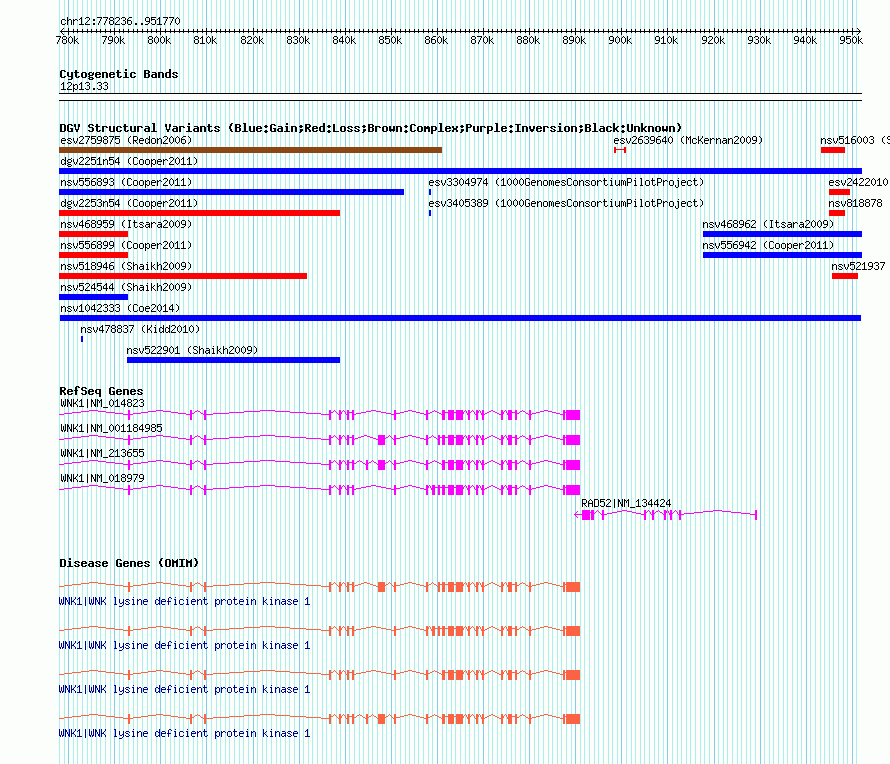
Task: Click blue nsv468962 Itsara2009 gain bar
Action: [782, 234]
